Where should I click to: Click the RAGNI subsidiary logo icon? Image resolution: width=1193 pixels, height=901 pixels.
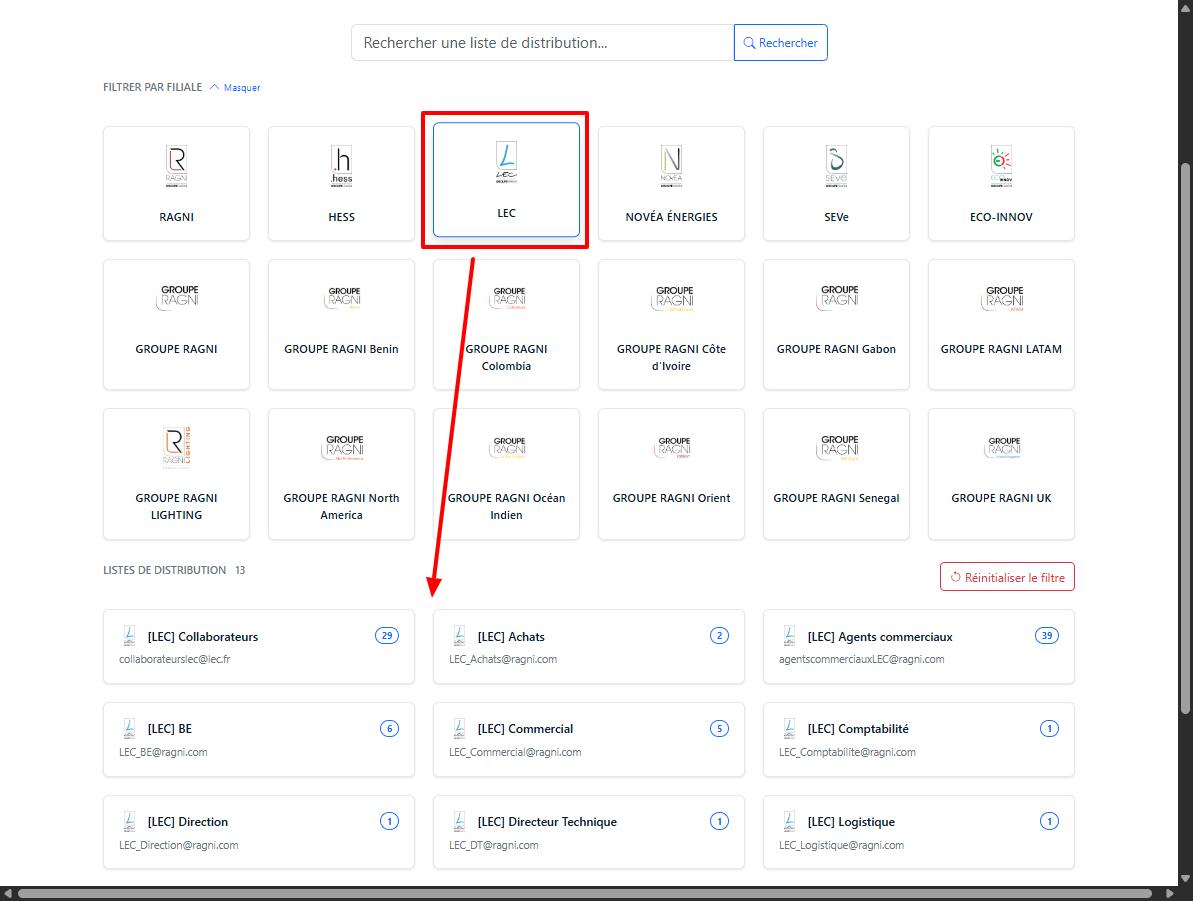click(177, 166)
